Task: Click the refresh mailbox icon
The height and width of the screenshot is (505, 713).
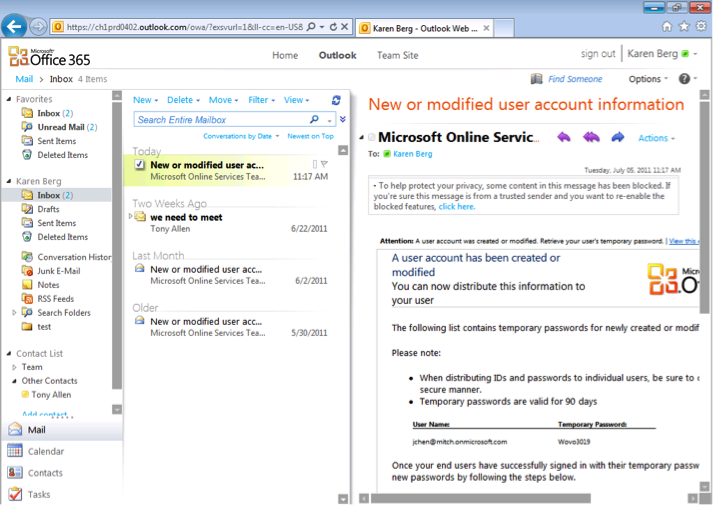Action: pyautogui.click(x=336, y=100)
